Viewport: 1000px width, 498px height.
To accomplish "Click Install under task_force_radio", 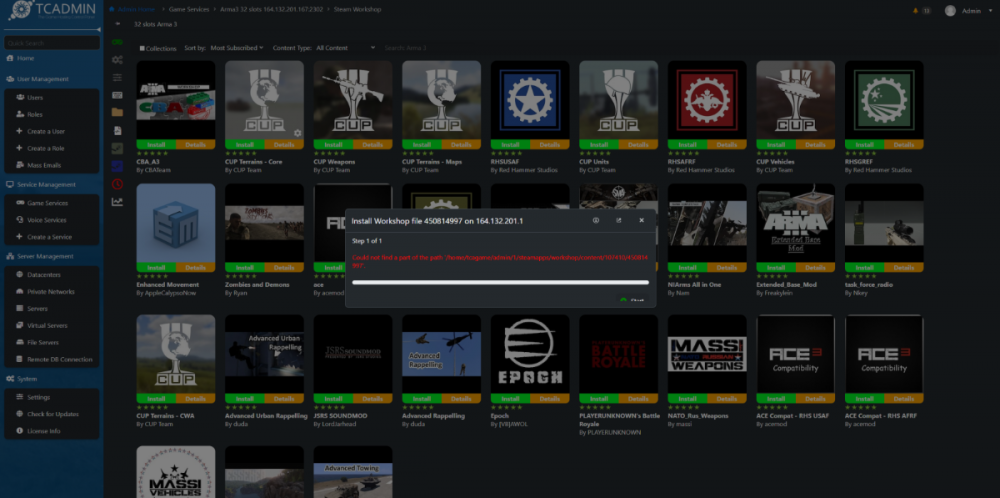I will (864, 268).
